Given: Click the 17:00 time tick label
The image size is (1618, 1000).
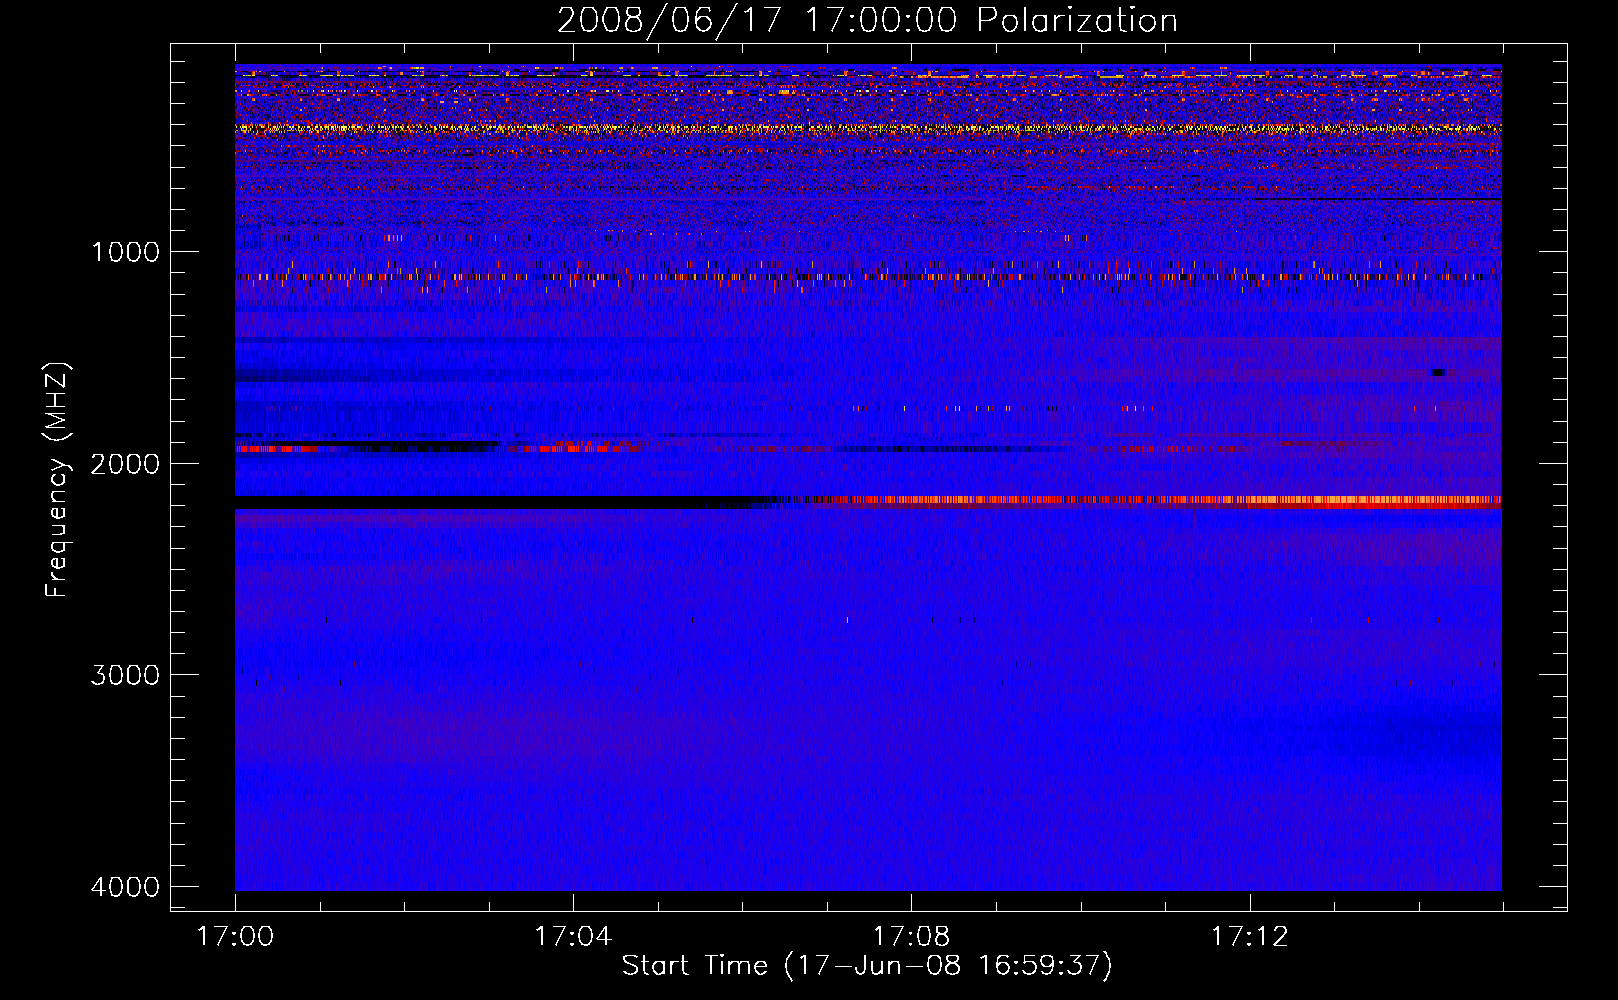Looking at the screenshot, I should tap(235, 937).
